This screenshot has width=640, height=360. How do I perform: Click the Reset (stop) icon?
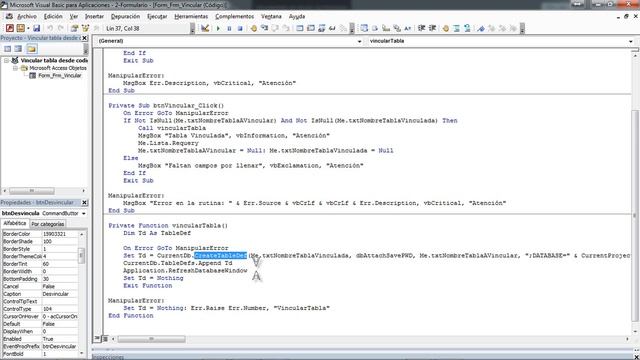(x=240, y=28)
